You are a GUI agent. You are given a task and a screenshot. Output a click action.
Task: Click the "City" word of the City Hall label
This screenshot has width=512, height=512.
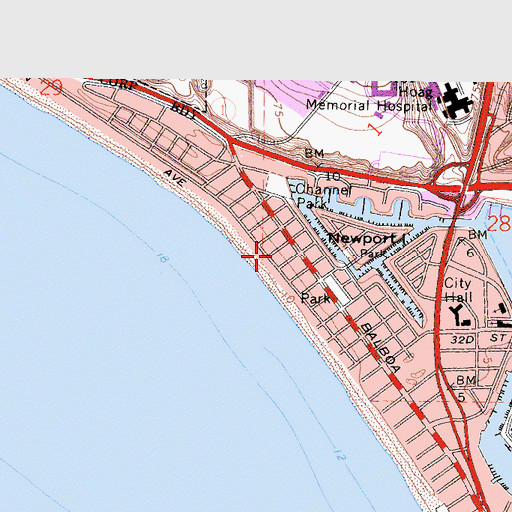pos(457,284)
